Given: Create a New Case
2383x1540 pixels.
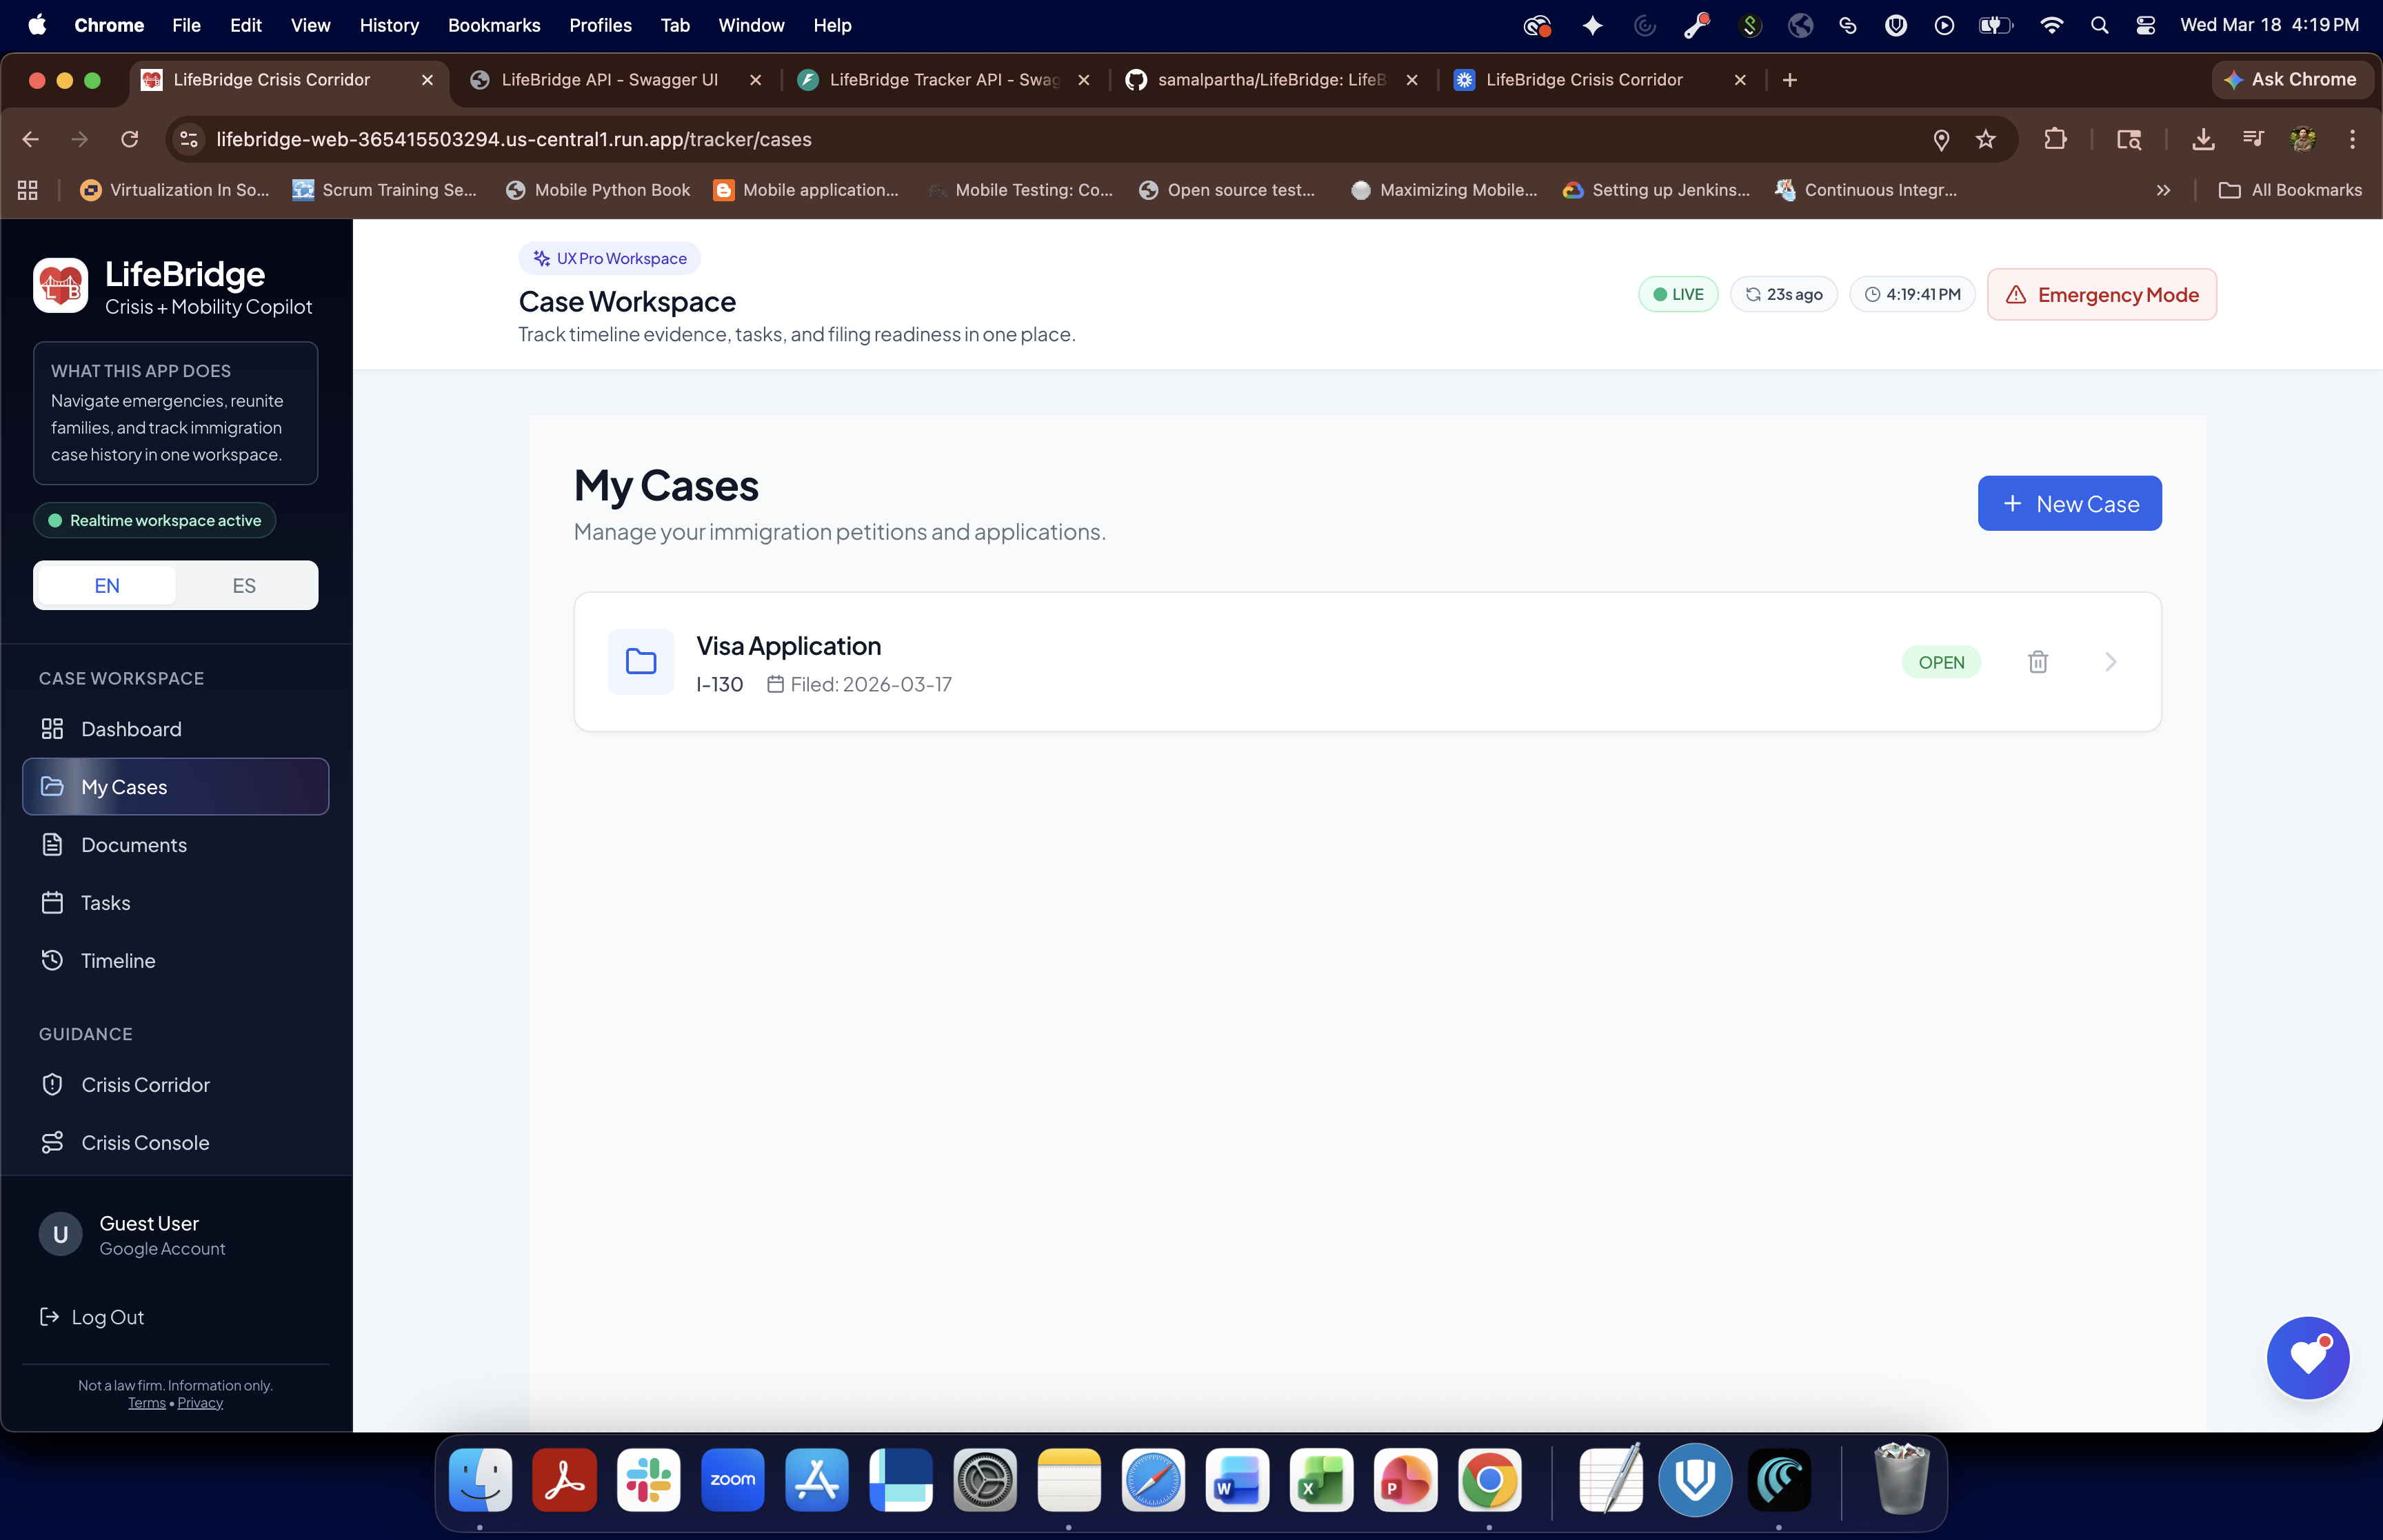Looking at the screenshot, I should 2069,504.
